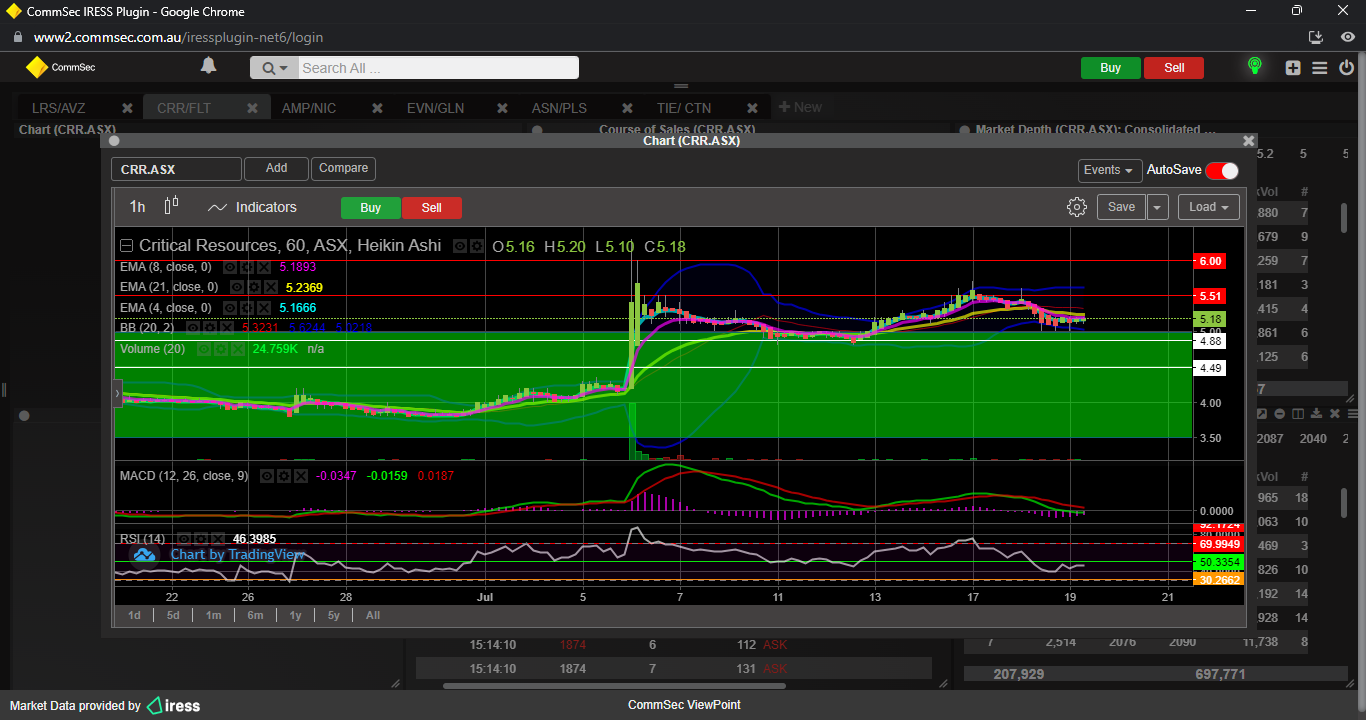Toggle visibility of Critical Resources series
Image resolution: width=1366 pixels, height=720 pixels.
point(461,246)
